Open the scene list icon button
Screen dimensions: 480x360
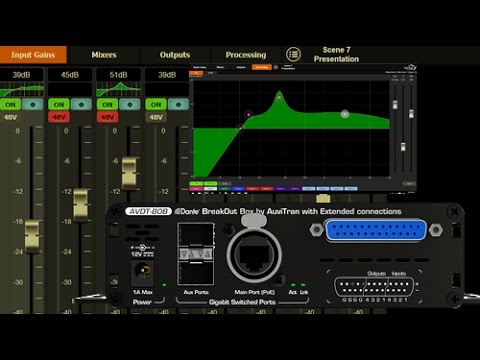click(293, 54)
